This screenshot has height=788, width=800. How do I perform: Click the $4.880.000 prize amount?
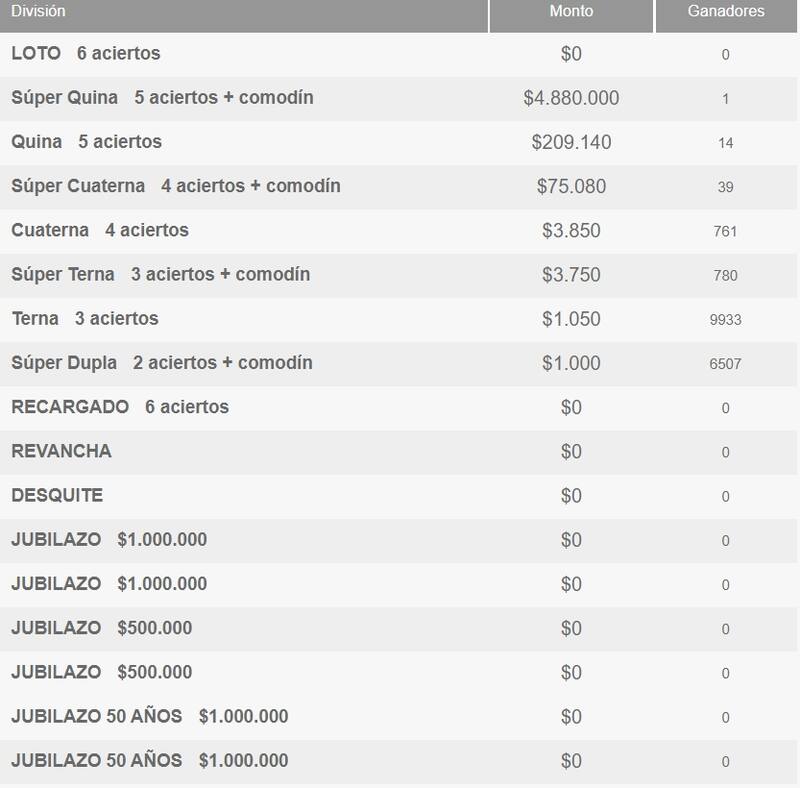571,98
